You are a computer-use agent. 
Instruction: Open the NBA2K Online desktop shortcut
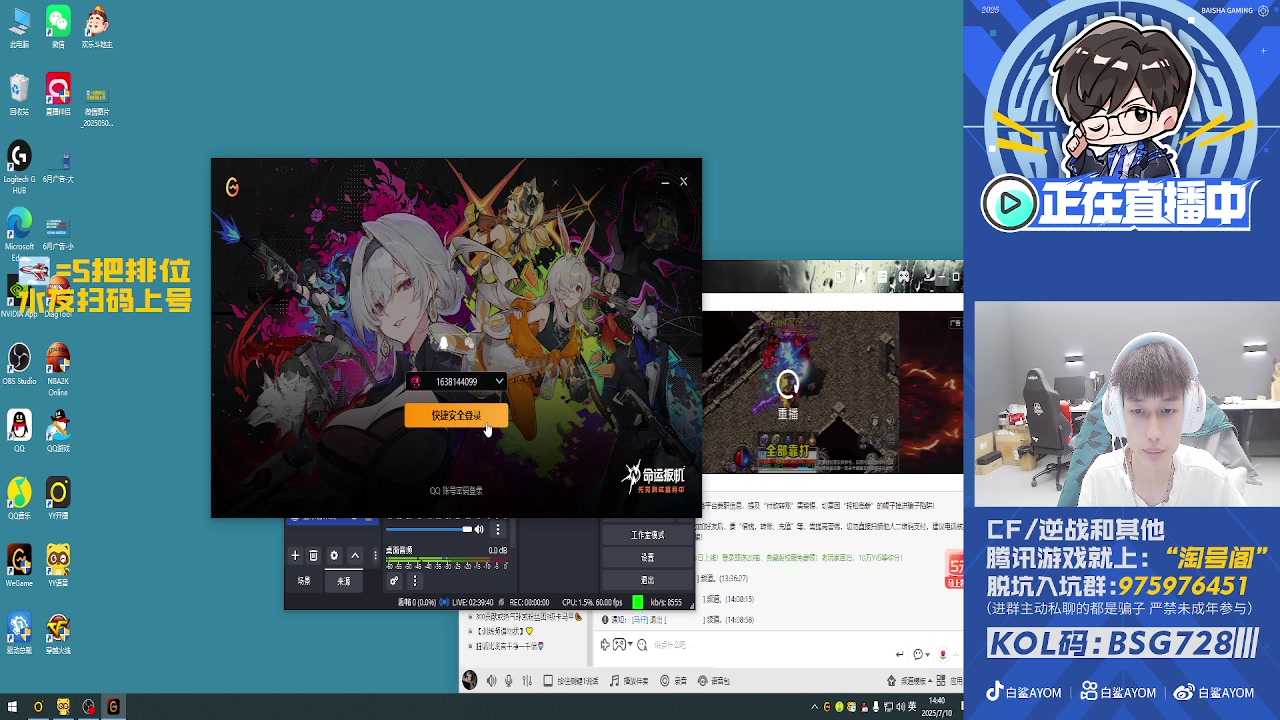(x=58, y=368)
